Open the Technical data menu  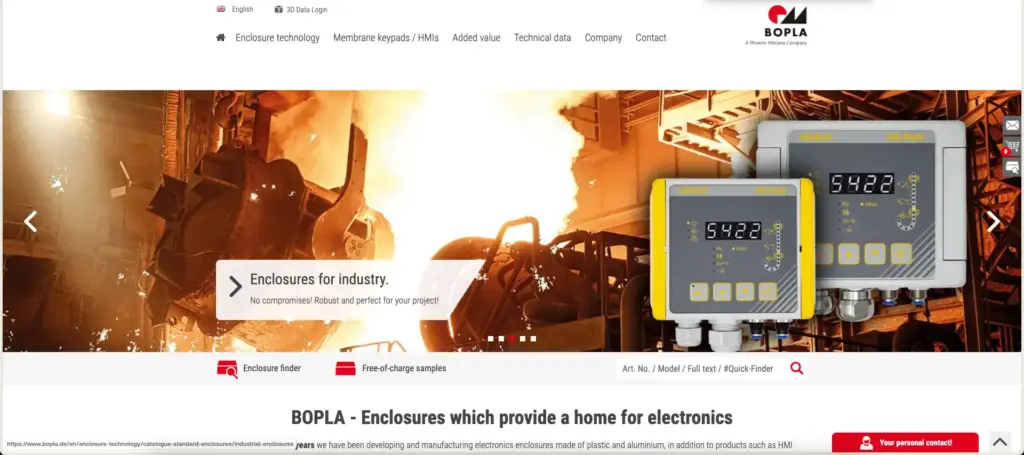coord(542,38)
